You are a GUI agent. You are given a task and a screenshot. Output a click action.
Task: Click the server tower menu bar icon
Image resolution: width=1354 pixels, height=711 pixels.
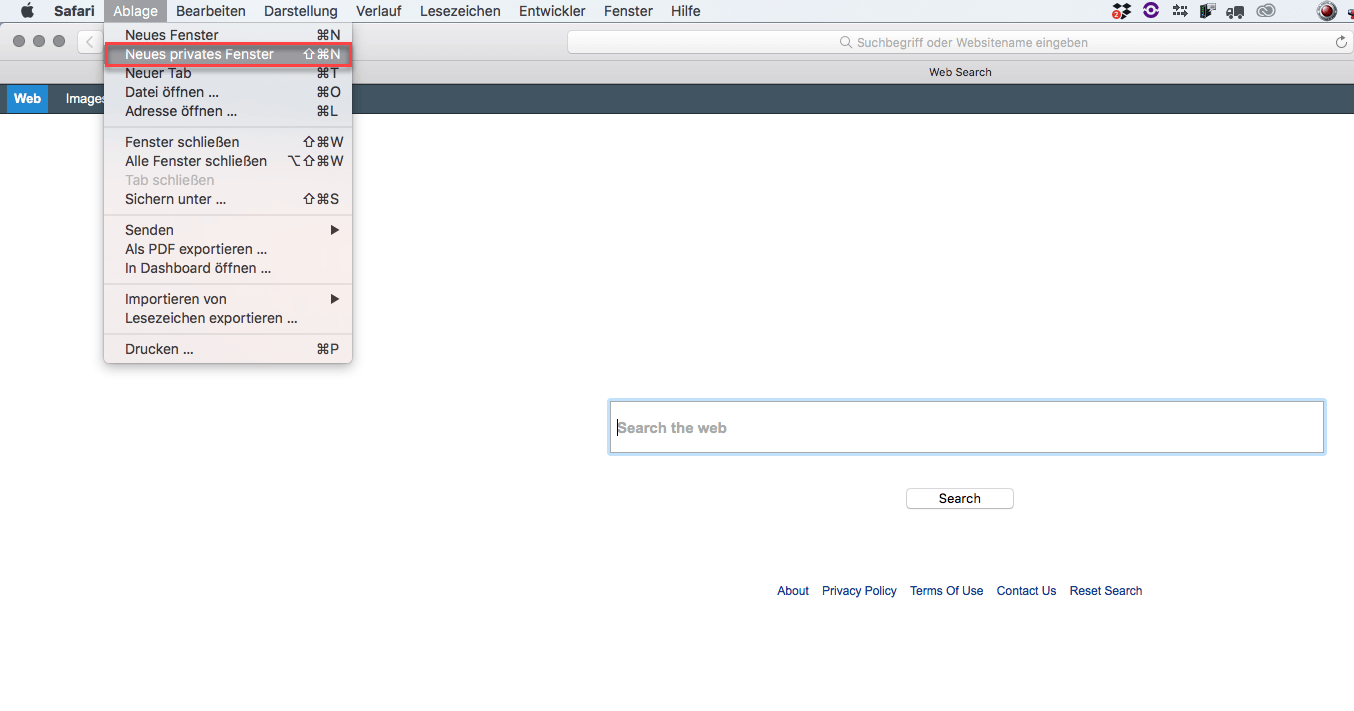click(1208, 11)
